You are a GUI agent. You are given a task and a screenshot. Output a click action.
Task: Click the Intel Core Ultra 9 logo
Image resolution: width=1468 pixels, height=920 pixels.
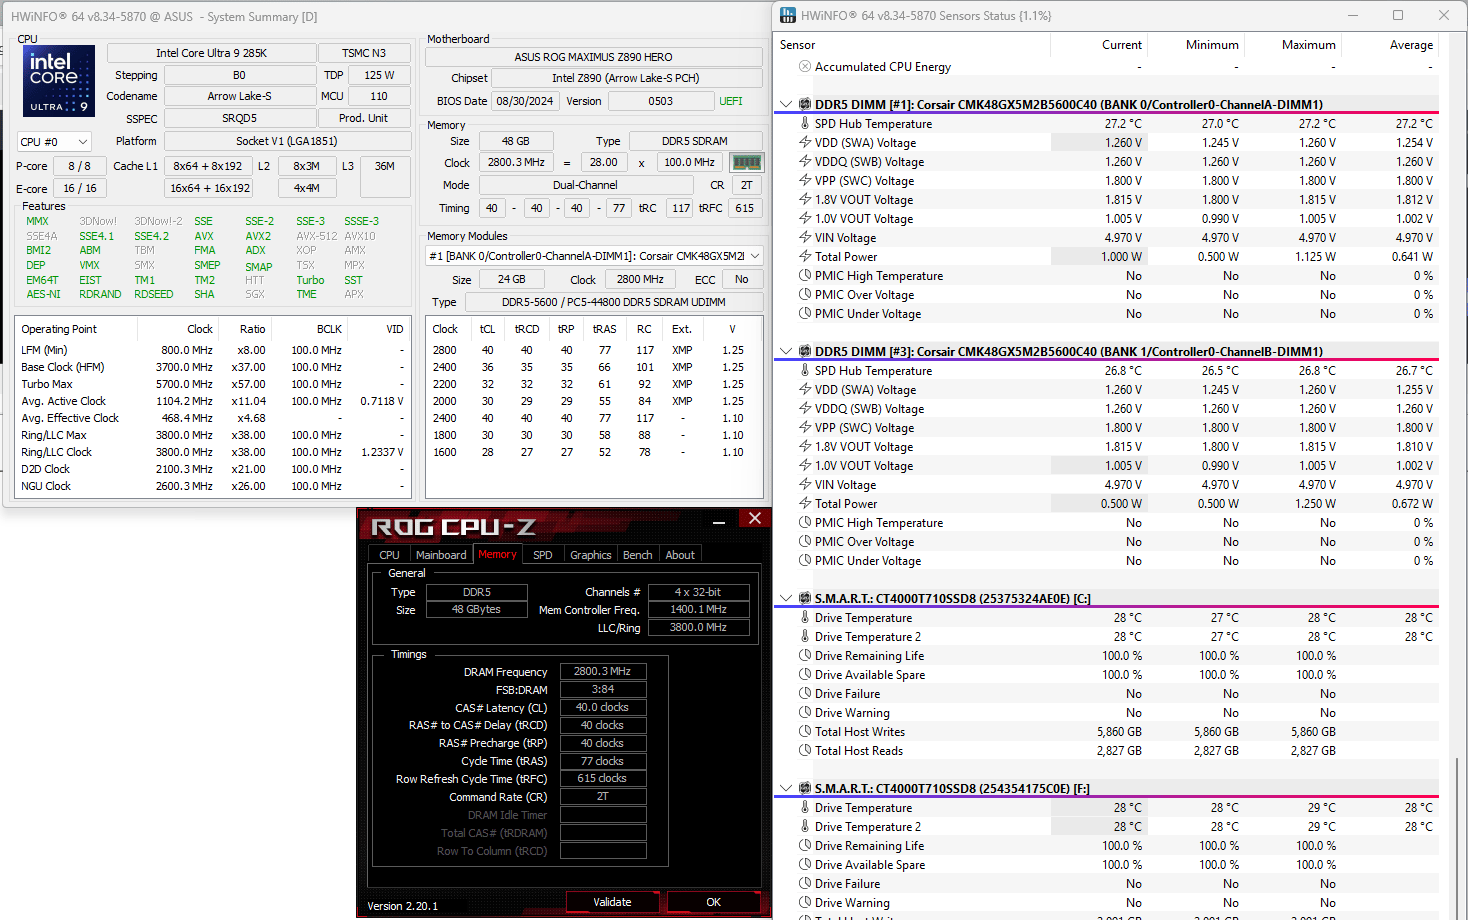pyautogui.click(x=59, y=81)
